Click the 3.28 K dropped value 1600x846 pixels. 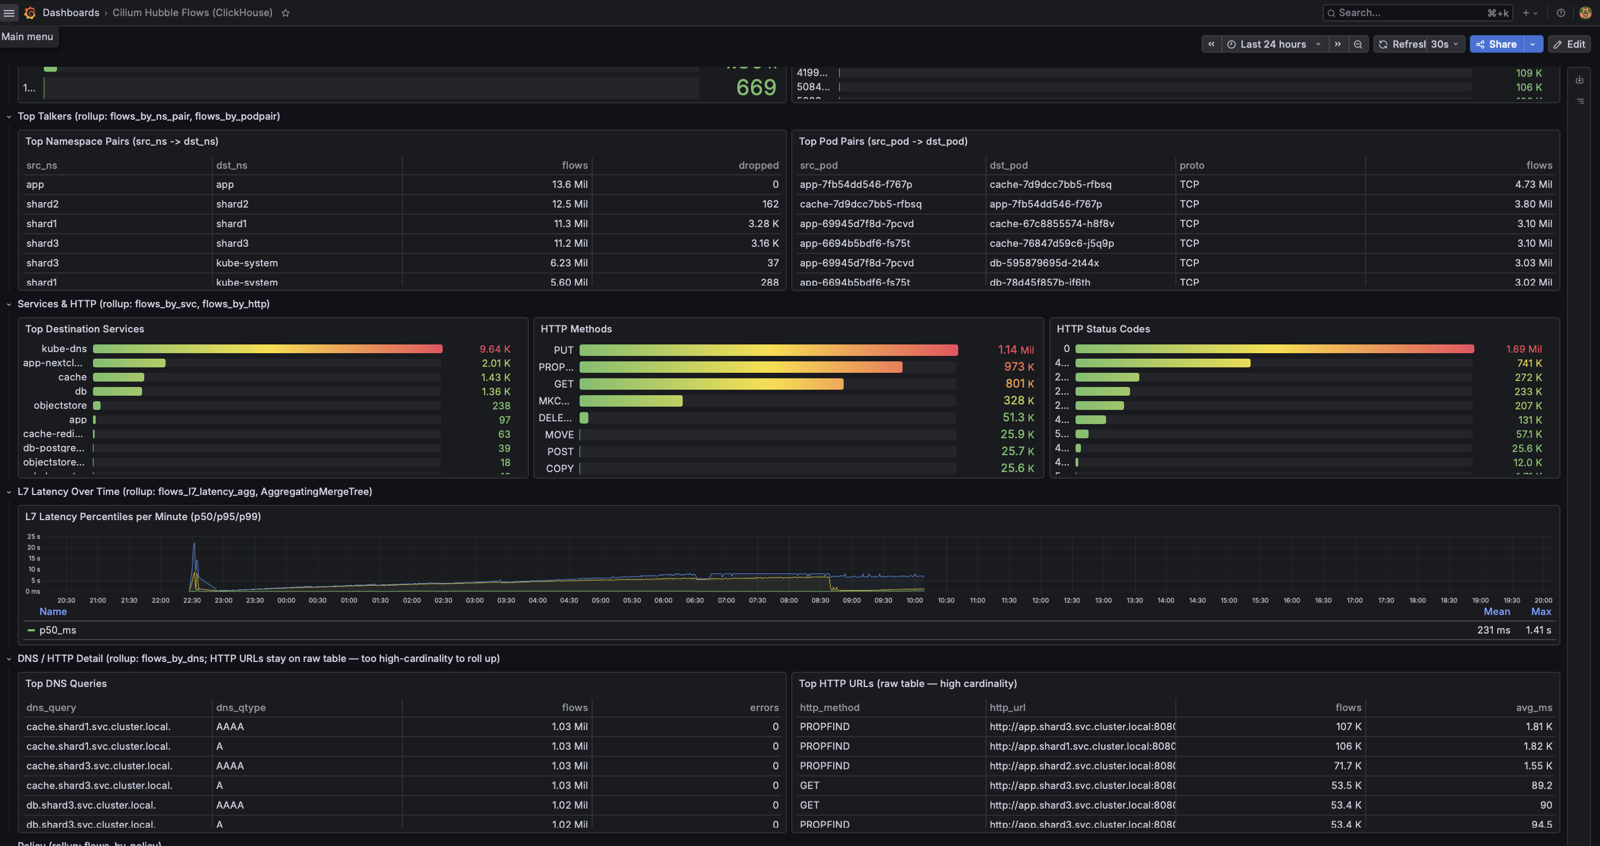coord(763,224)
